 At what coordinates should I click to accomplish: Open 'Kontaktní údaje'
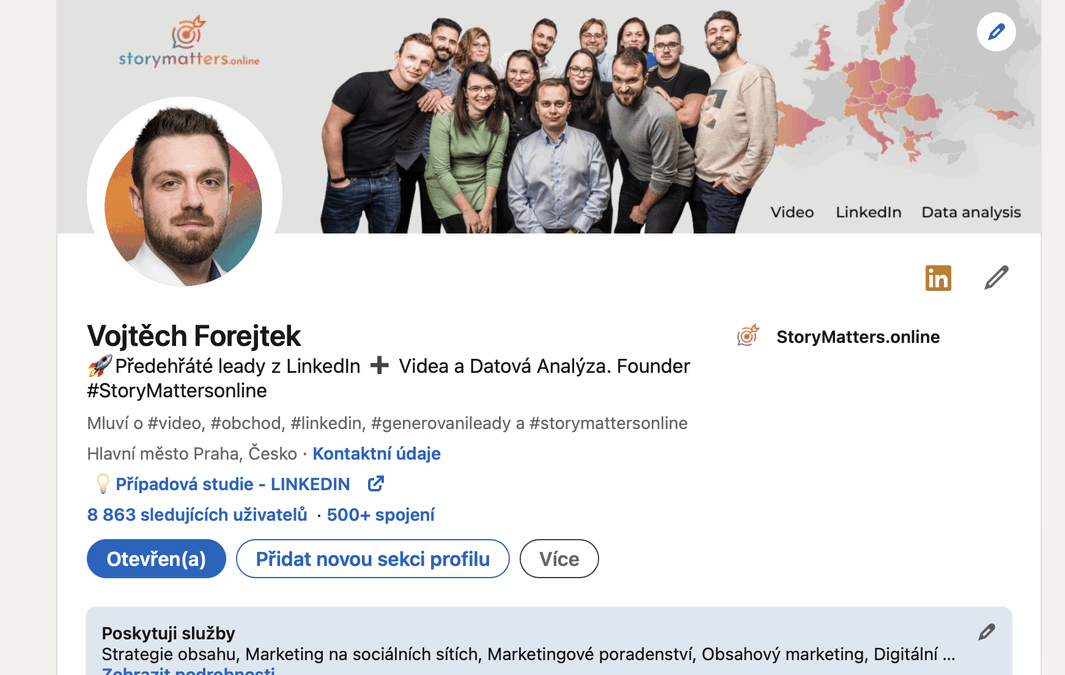tap(377, 453)
